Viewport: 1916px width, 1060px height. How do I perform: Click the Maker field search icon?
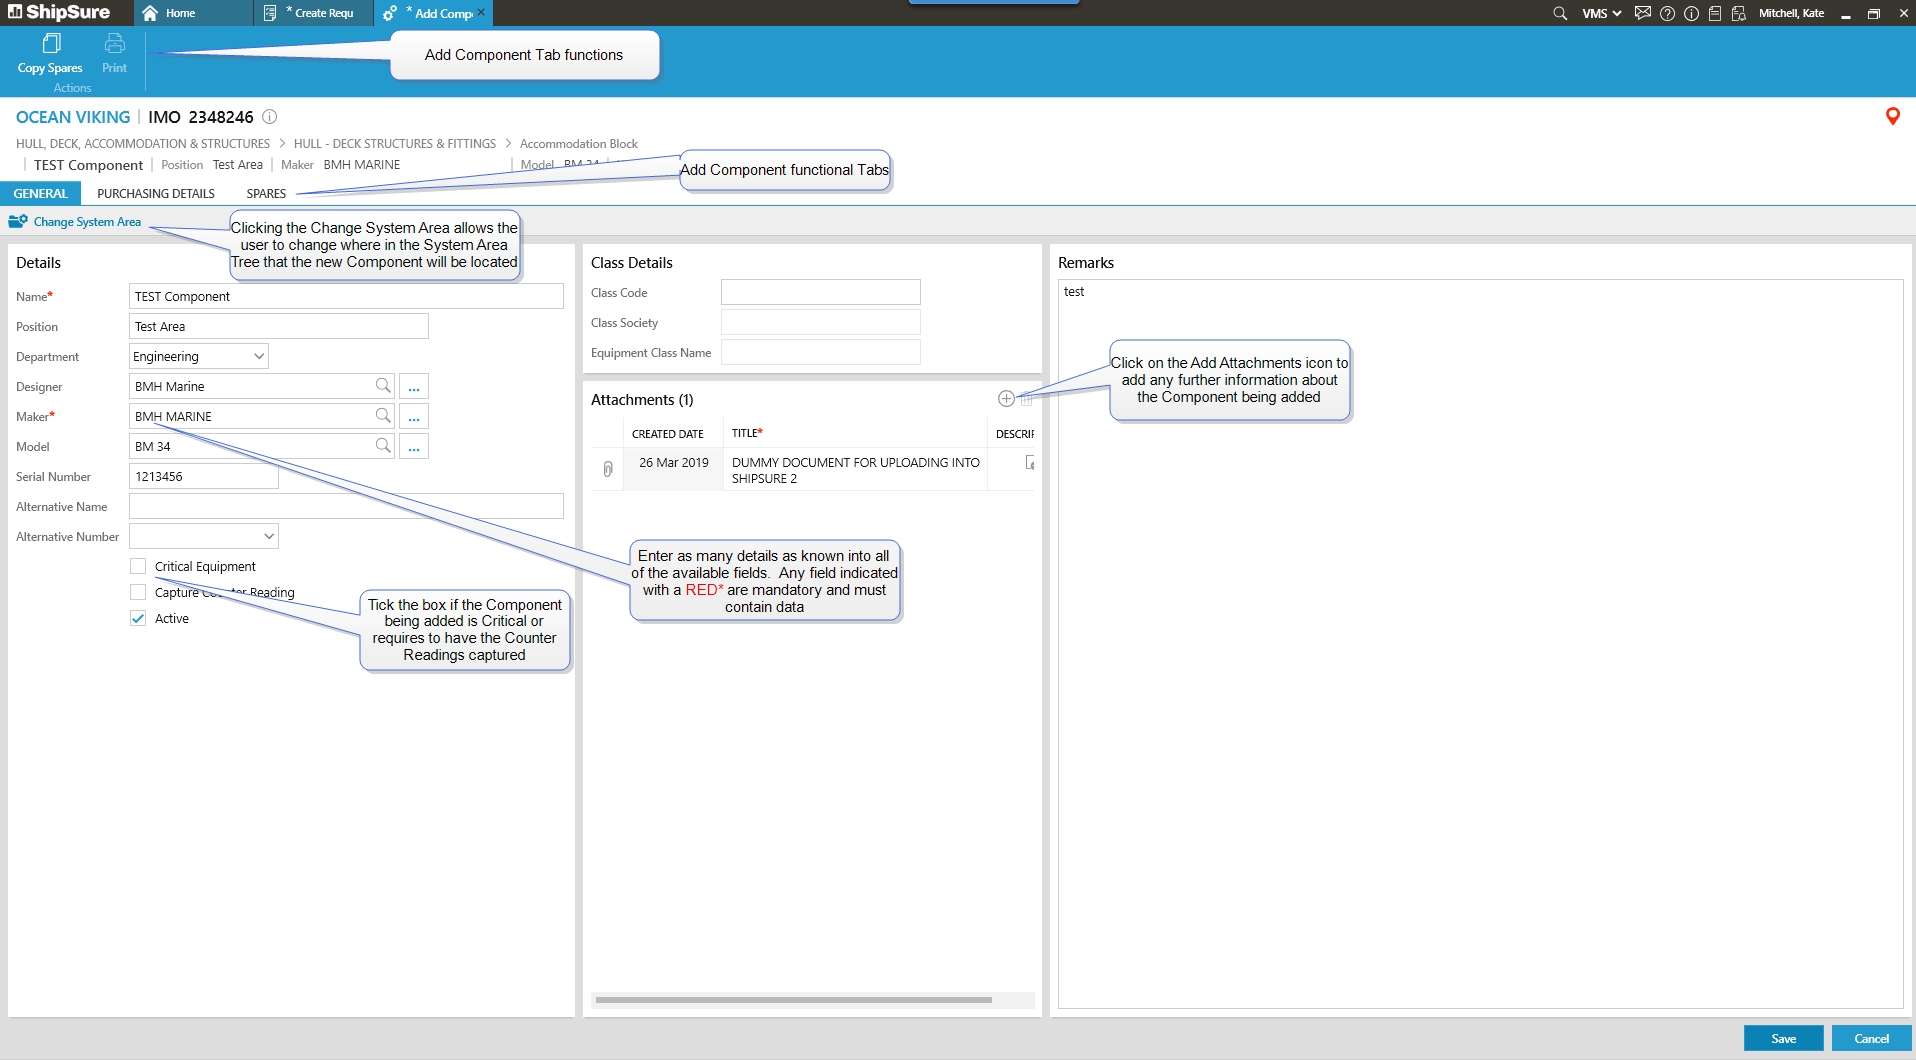pos(383,416)
